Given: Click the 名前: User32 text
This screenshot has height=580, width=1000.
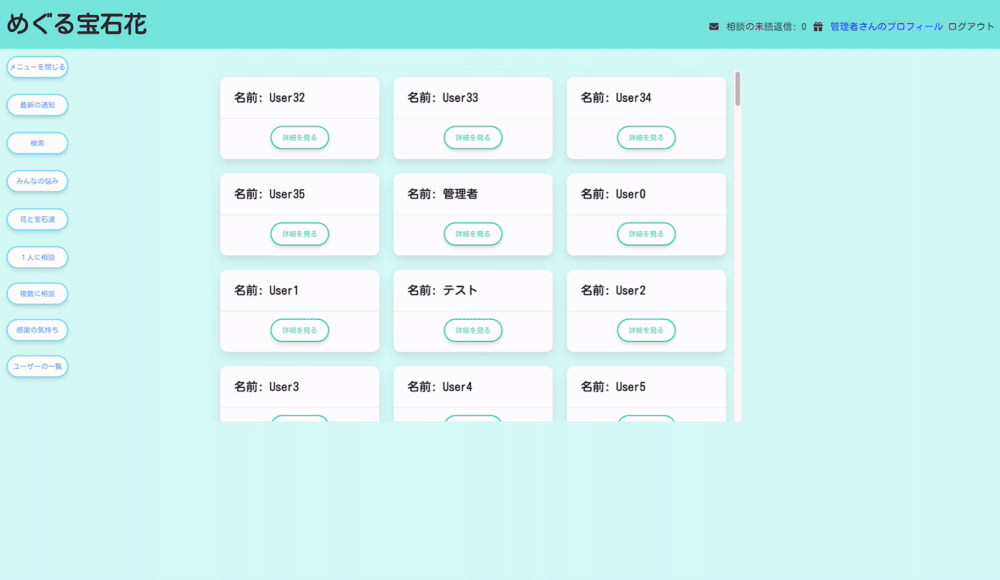Looking at the screenshot, I should [x=269, y=98].
